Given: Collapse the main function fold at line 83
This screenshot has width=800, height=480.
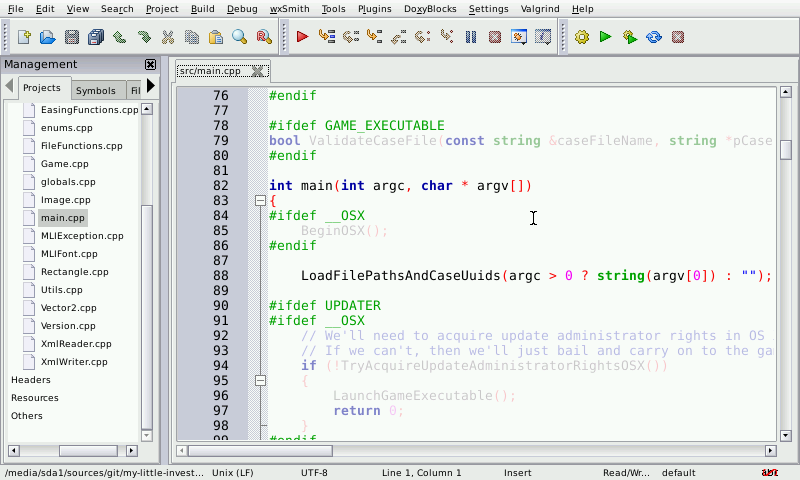Looking at the screenshot, I should [260, 200].
